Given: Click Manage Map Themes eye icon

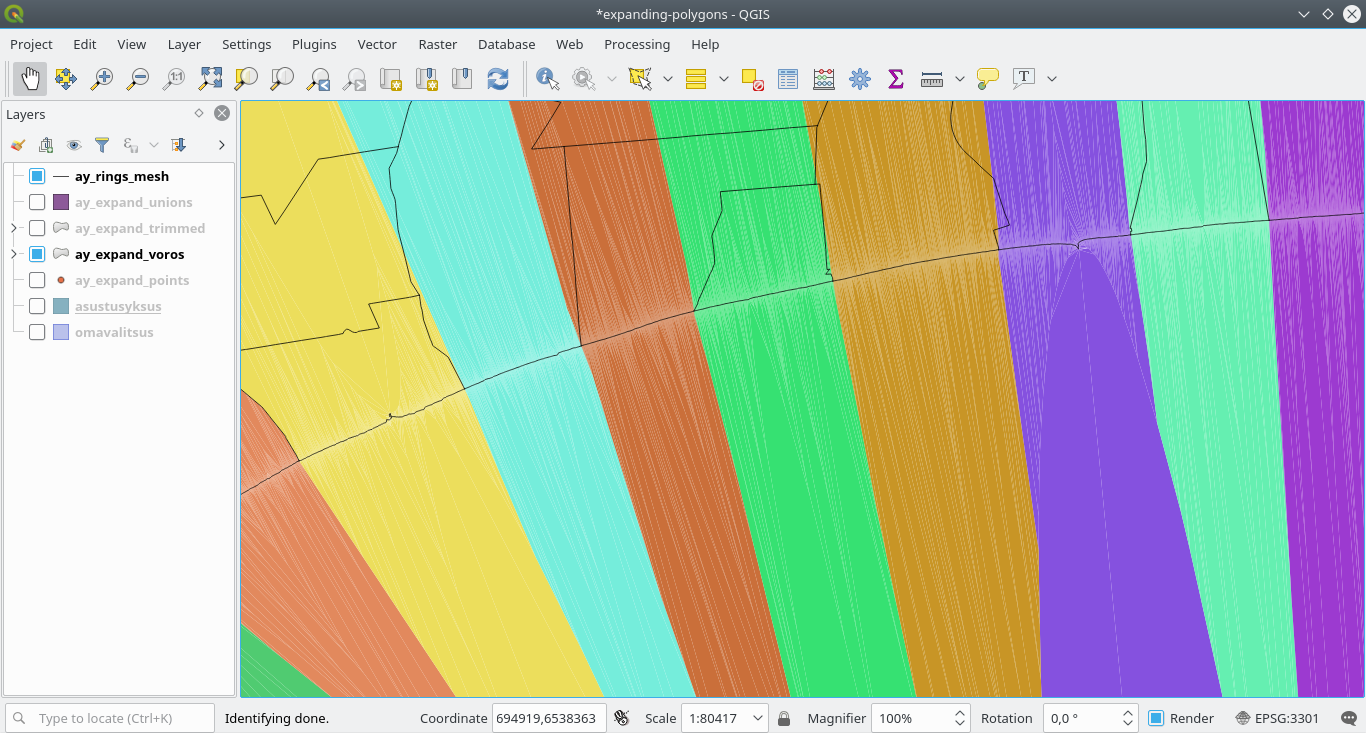Looking at the screenshot, I should click(74, 145).
